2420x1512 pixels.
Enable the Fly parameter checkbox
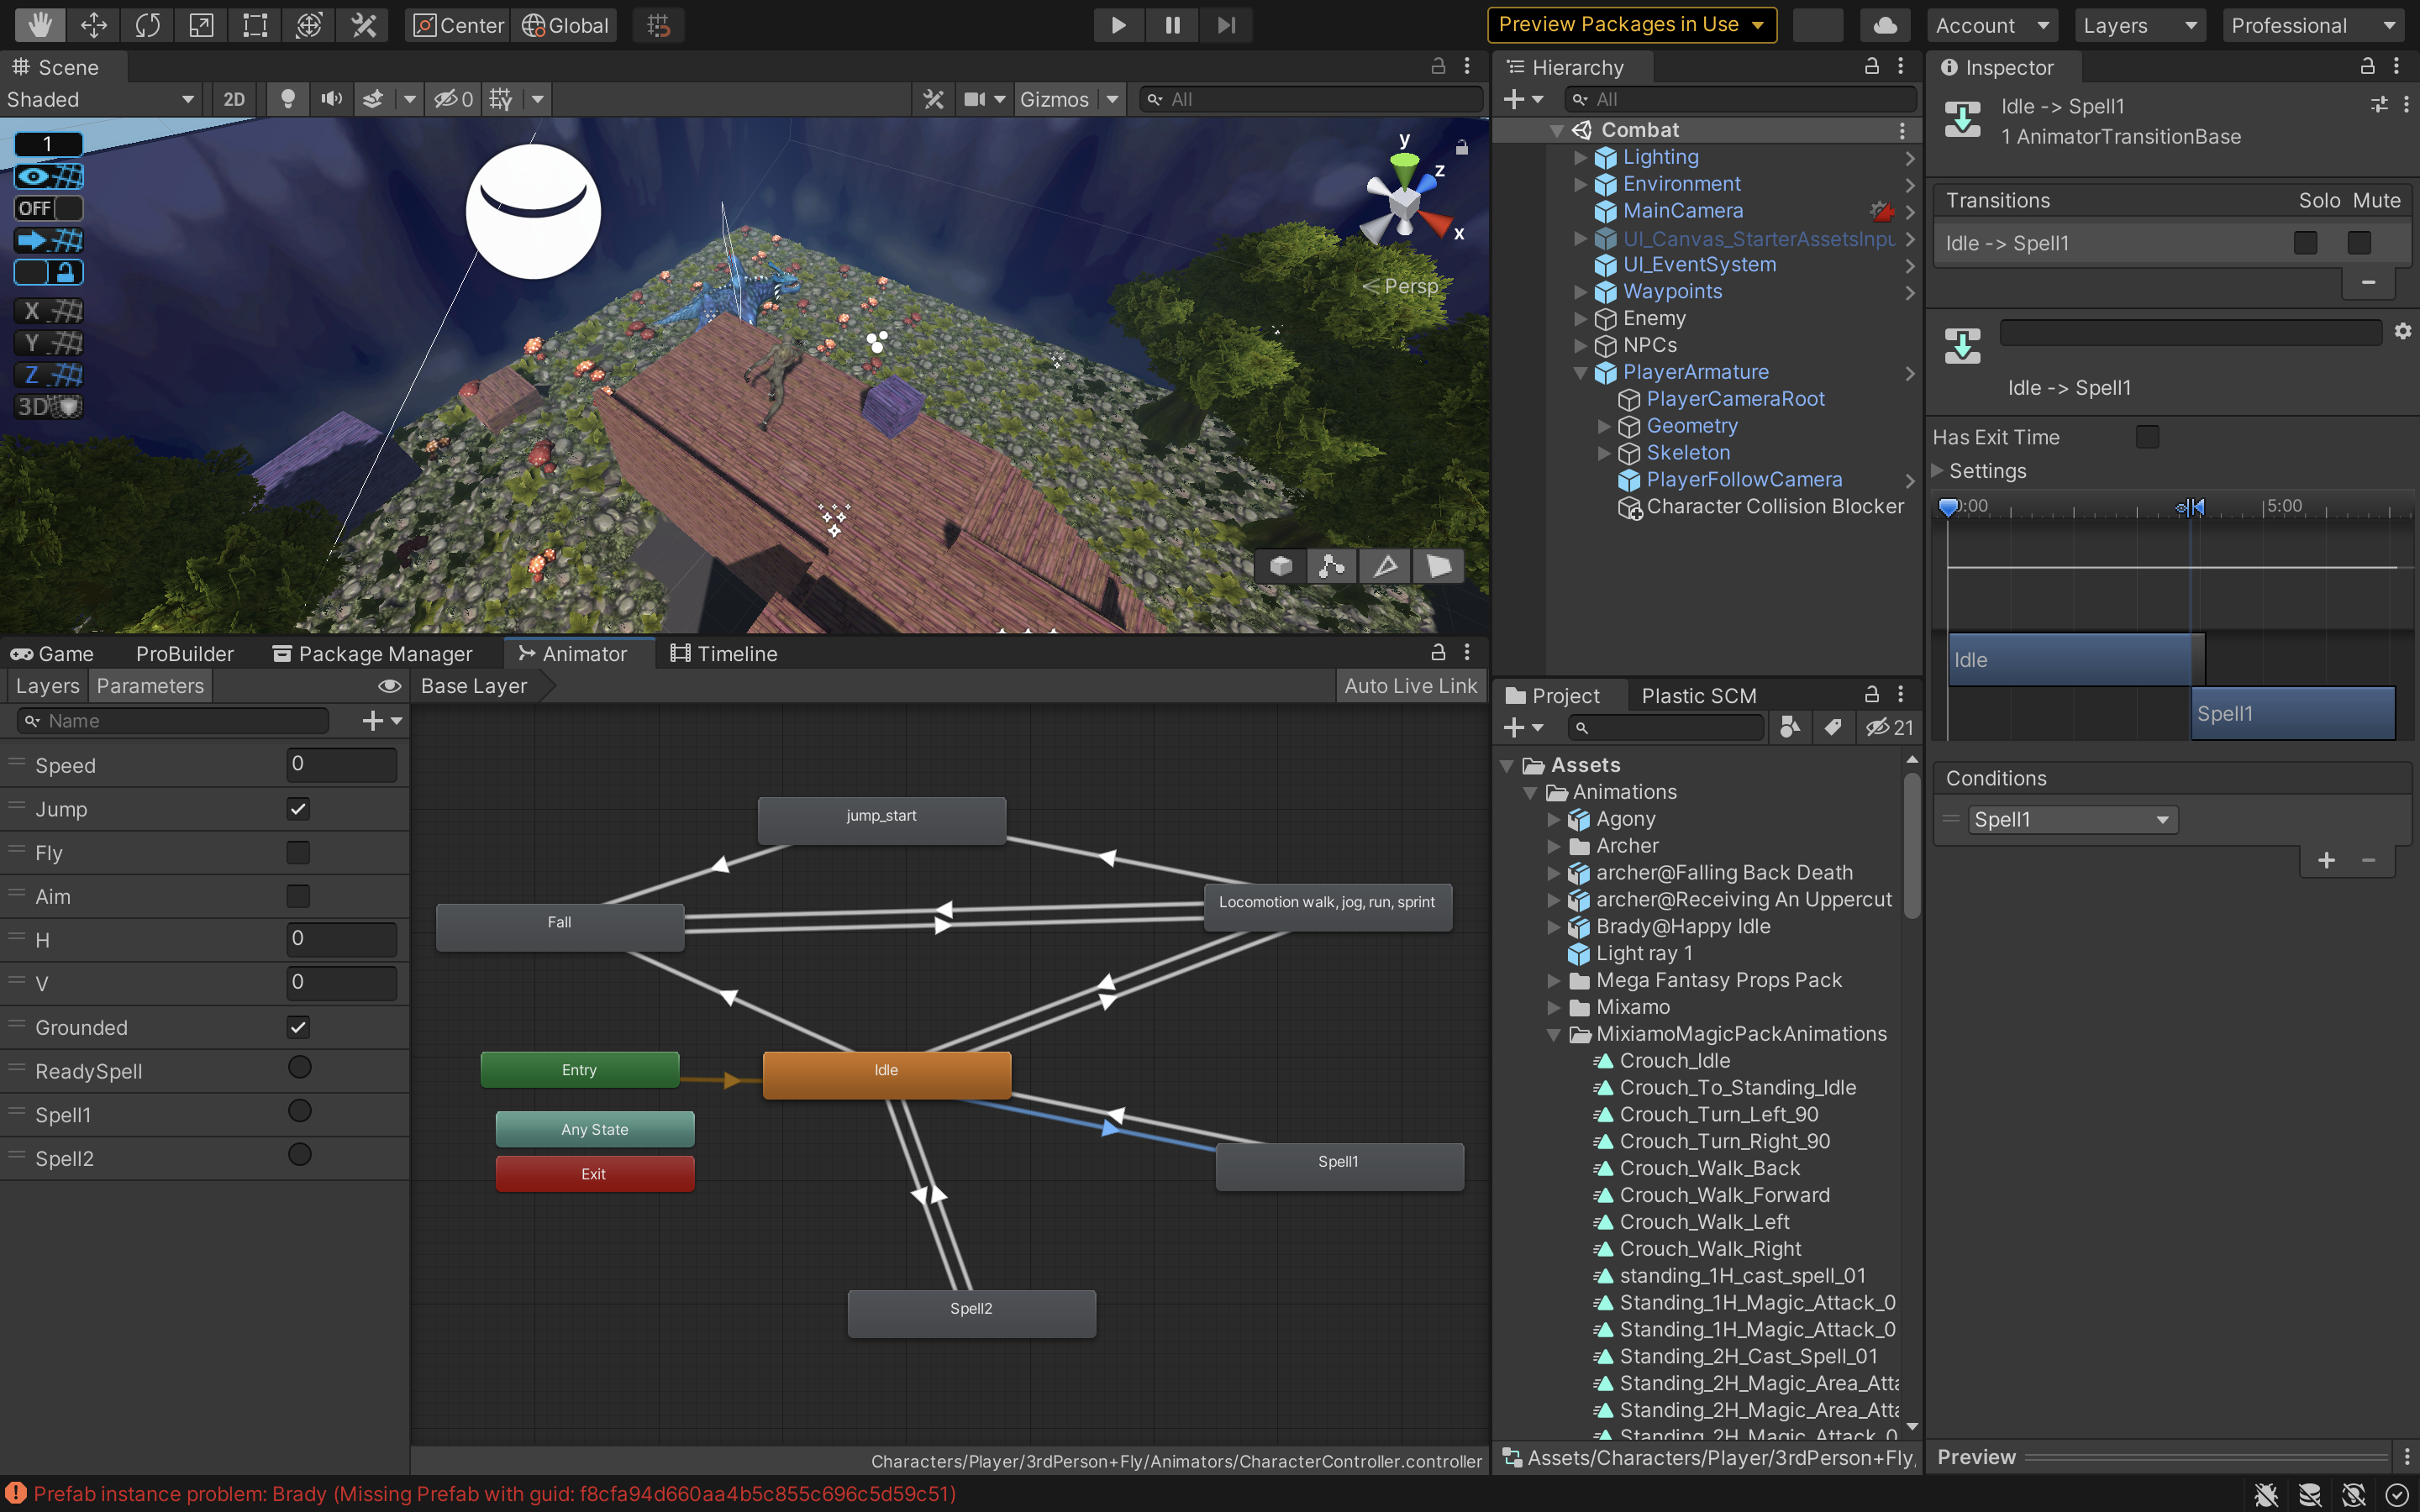click(x=298, y=853)
